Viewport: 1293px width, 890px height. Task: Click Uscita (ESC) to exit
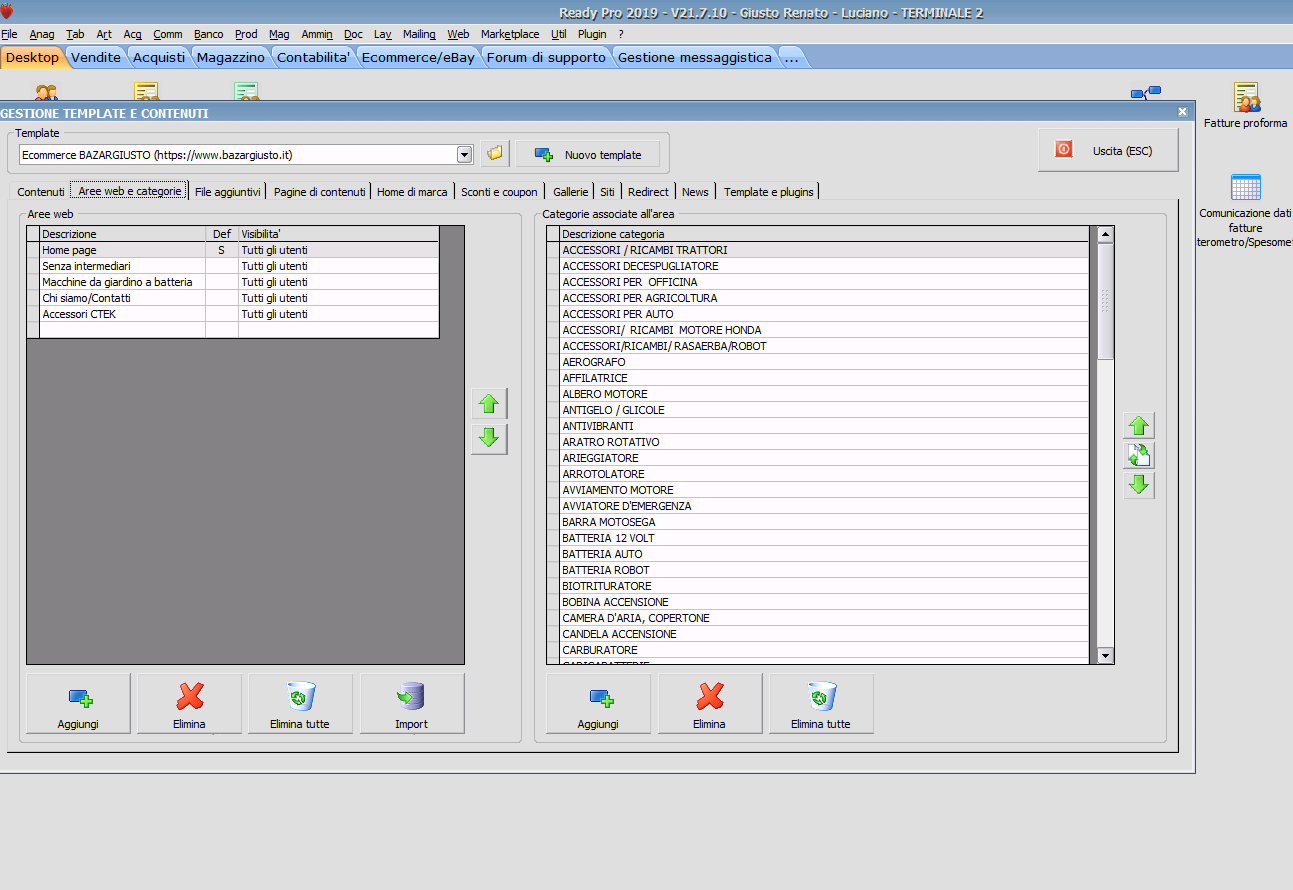1108,151
